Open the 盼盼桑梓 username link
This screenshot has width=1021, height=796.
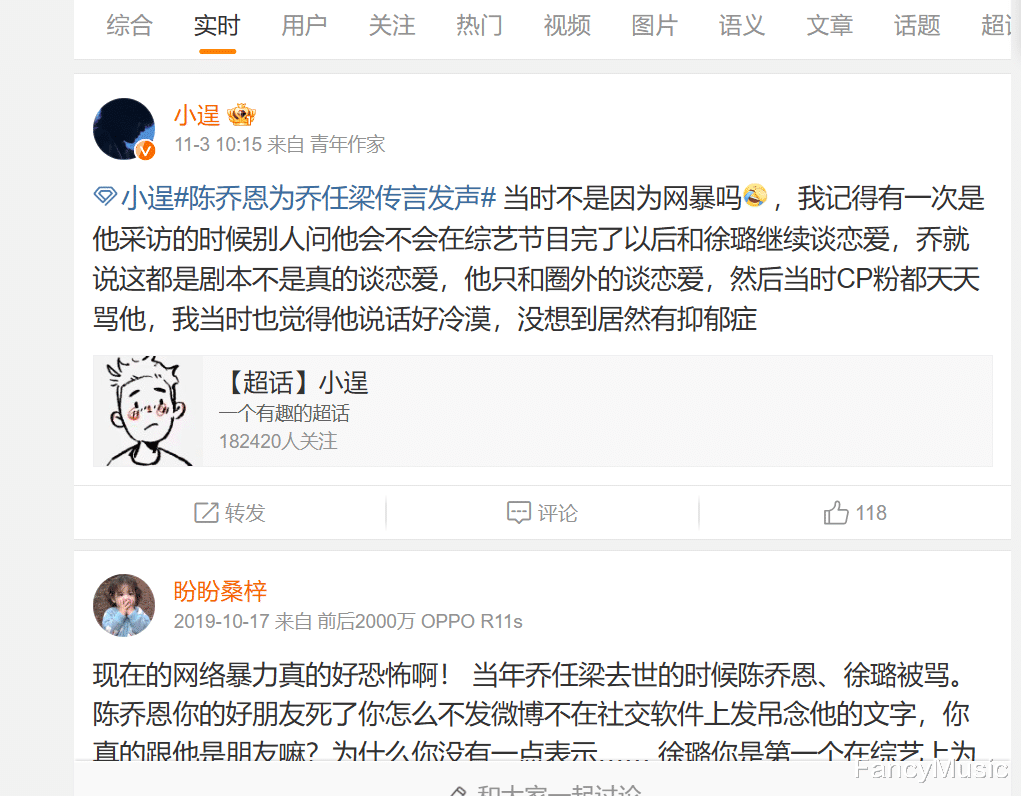(220, 591)
